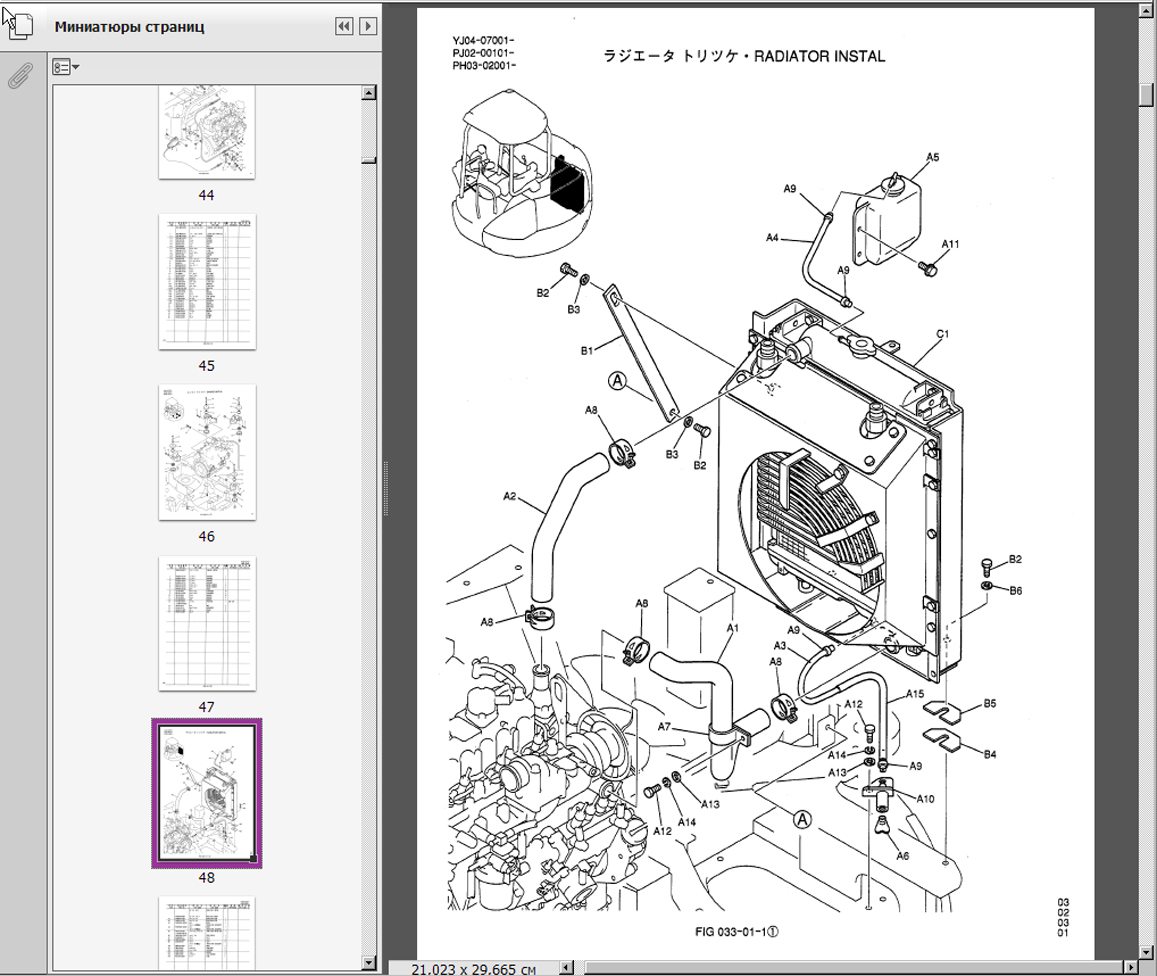This screenshot has width=1157, height=976.
Task: Click the page size readout 21.023 x 29.665
Action: click(474, 968)
